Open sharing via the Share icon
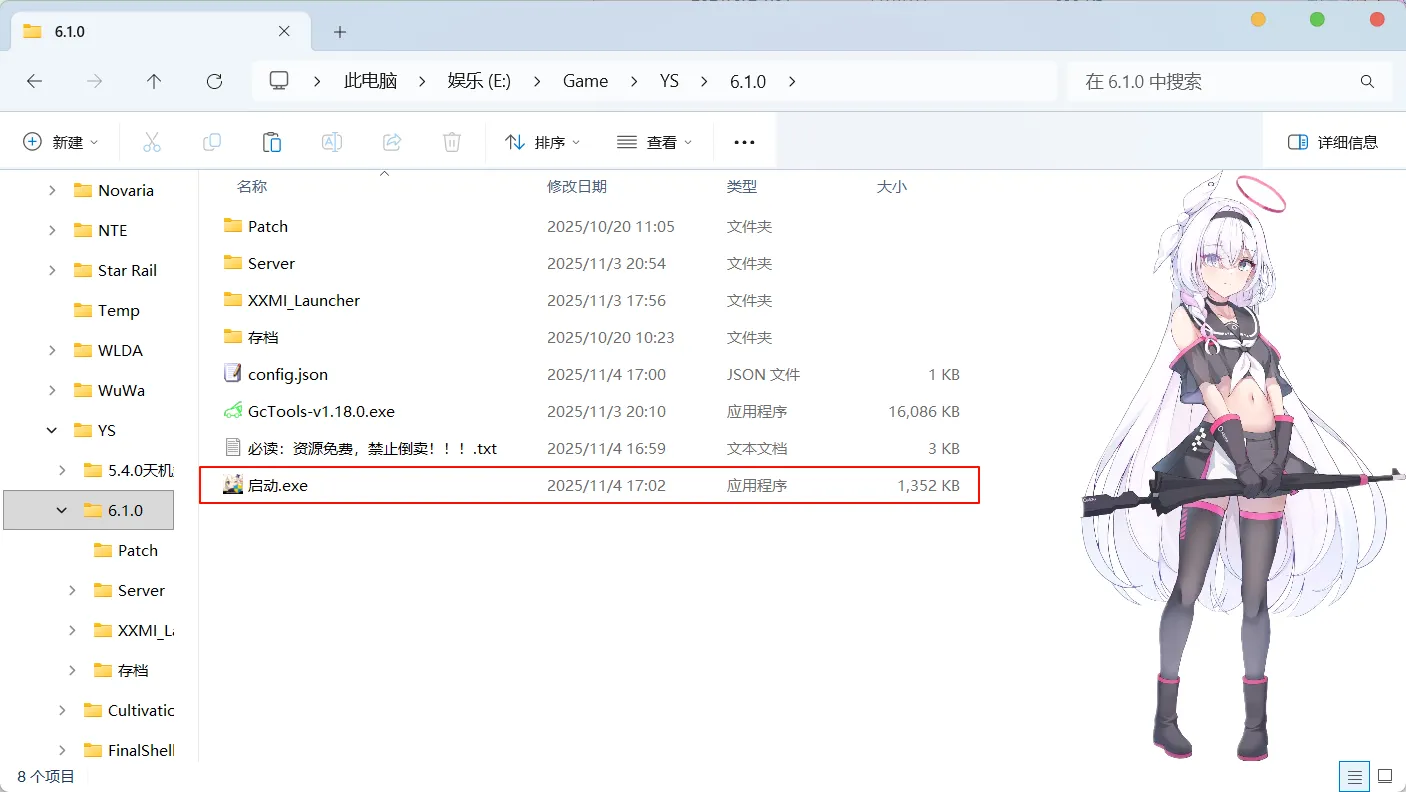This screenshot has width=1406, height=792. pyautogui.click(x=392, y=141)
